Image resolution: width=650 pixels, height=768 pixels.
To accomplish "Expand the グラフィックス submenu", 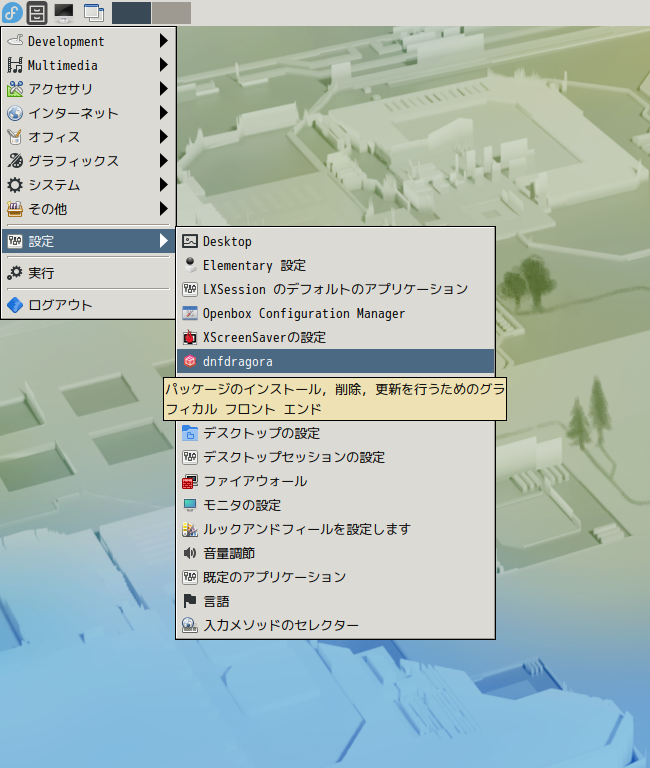I will (88, 161).
